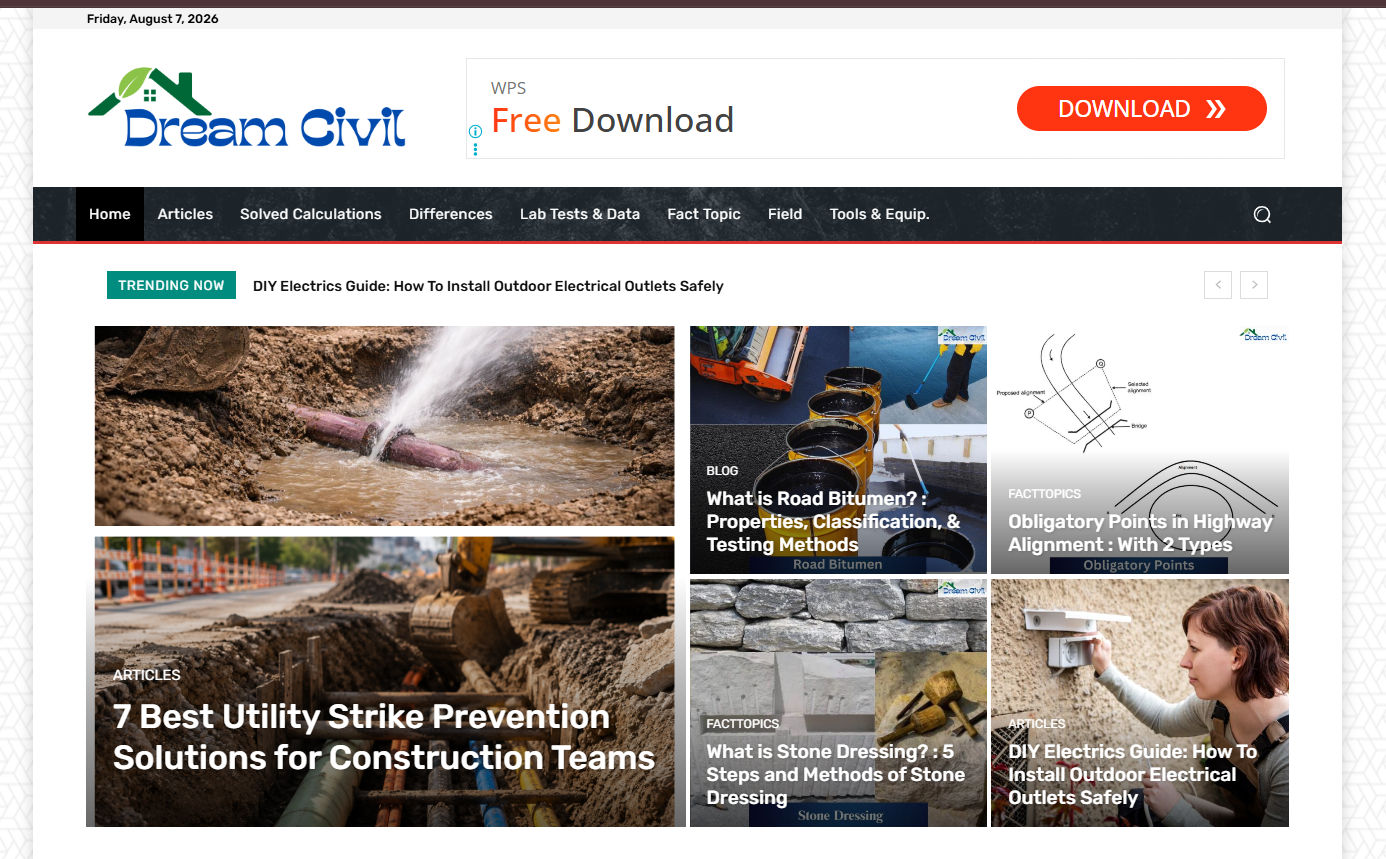Open DIY Electrics Guide card headline
The height and width of the screenshot is (859, 1386).
pyautogui.click(x=1133, y=774)
